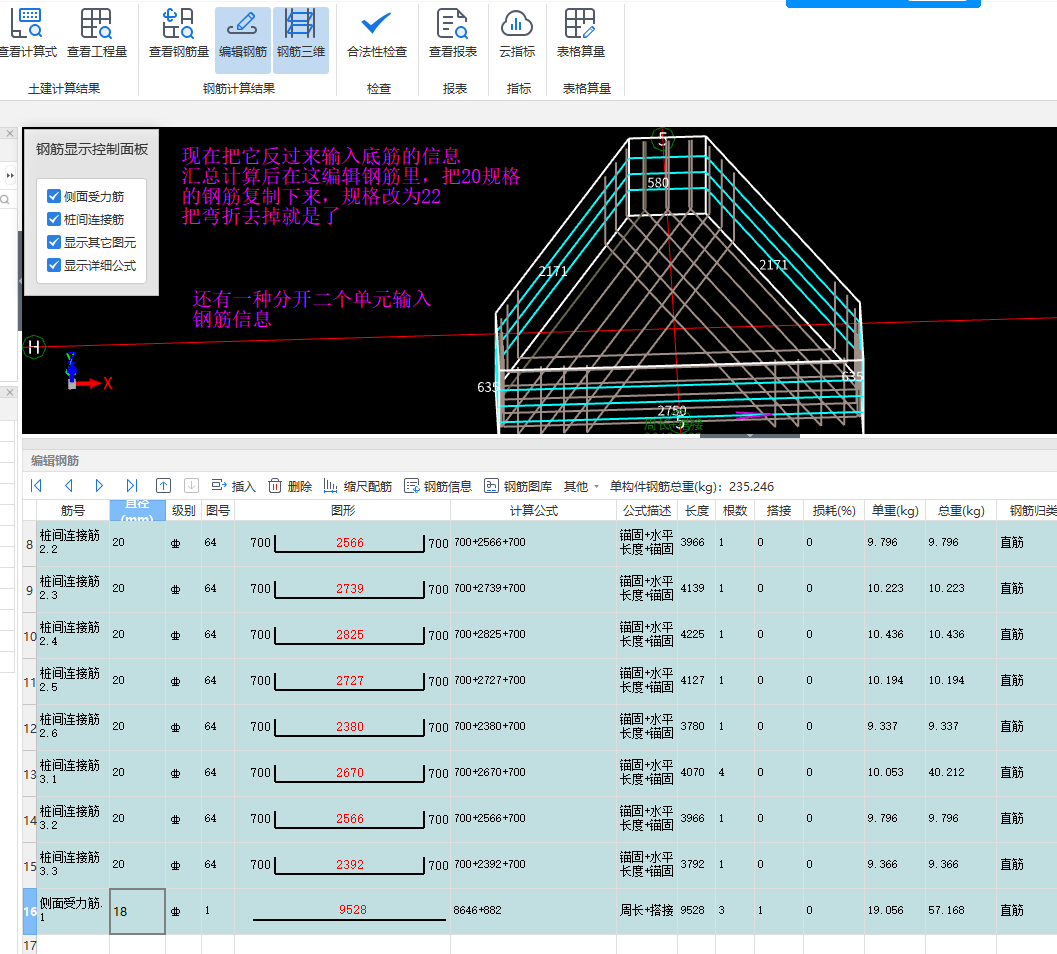Uncheck 侧面受力筋 checkbox
The width and height of the screenshot is (1057, 954).
54,196
